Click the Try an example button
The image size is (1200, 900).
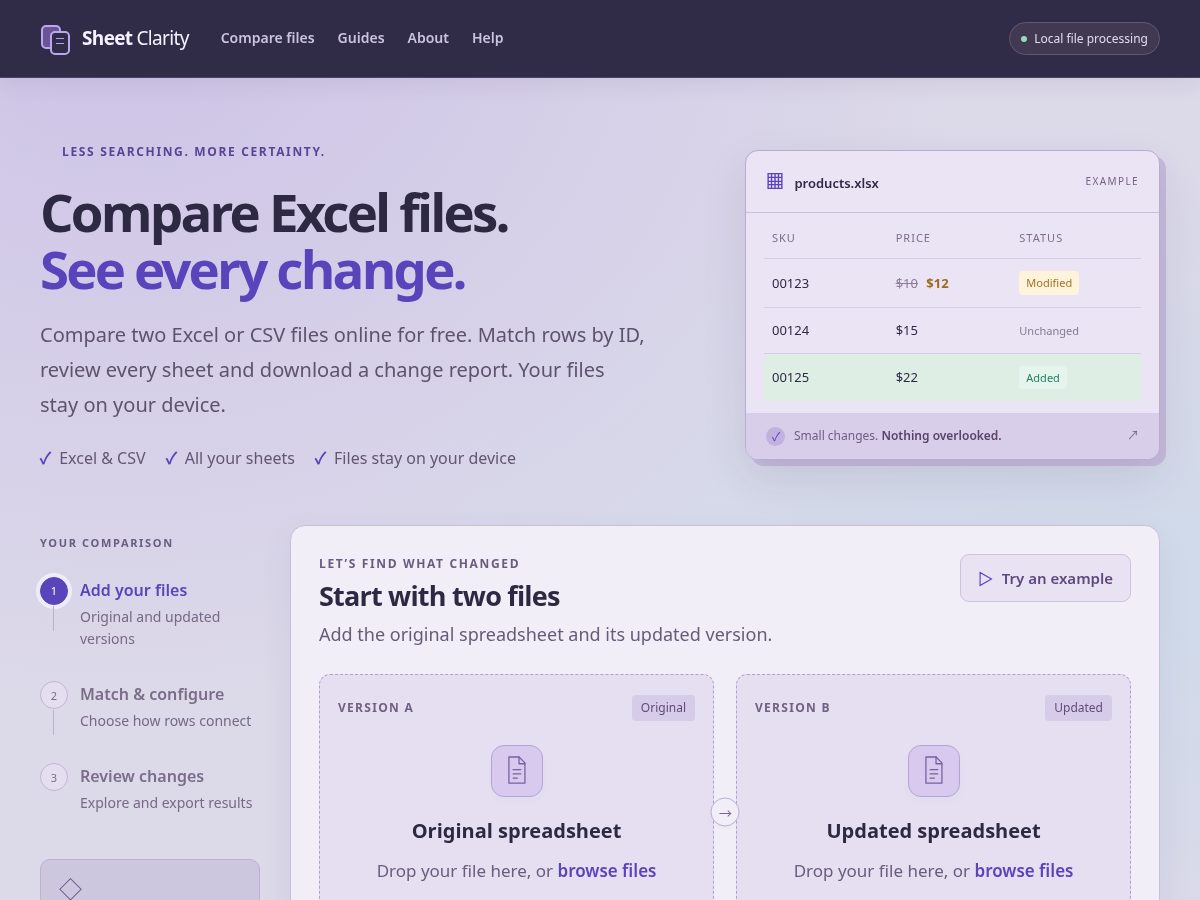click(1045, 578)
